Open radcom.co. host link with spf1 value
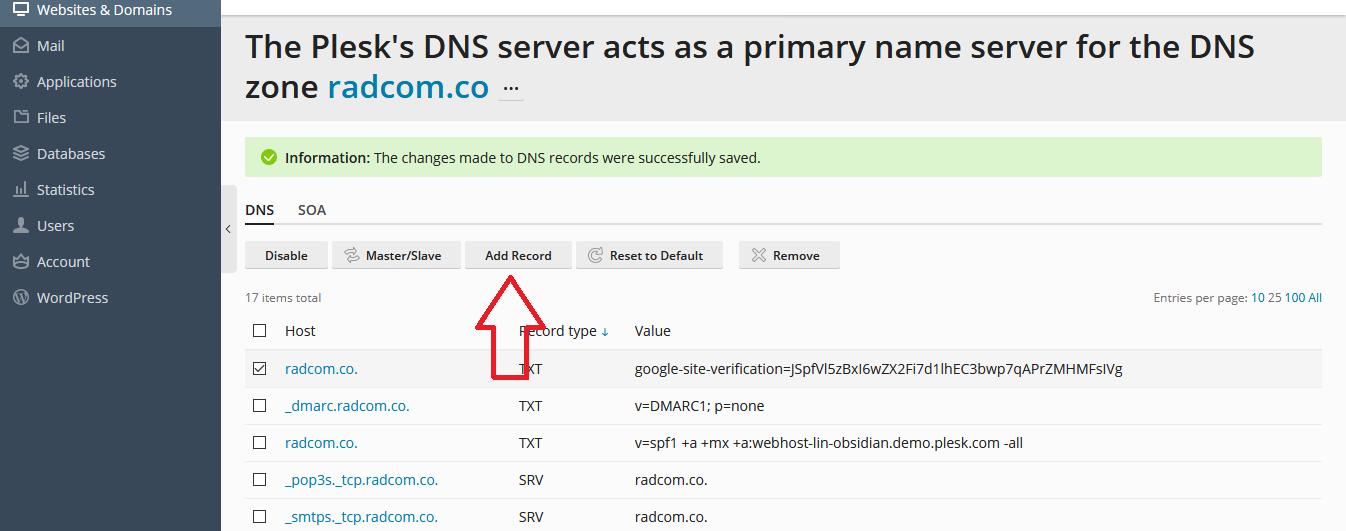This screenshot has height=531, width=1346. [x=321, y=443]
